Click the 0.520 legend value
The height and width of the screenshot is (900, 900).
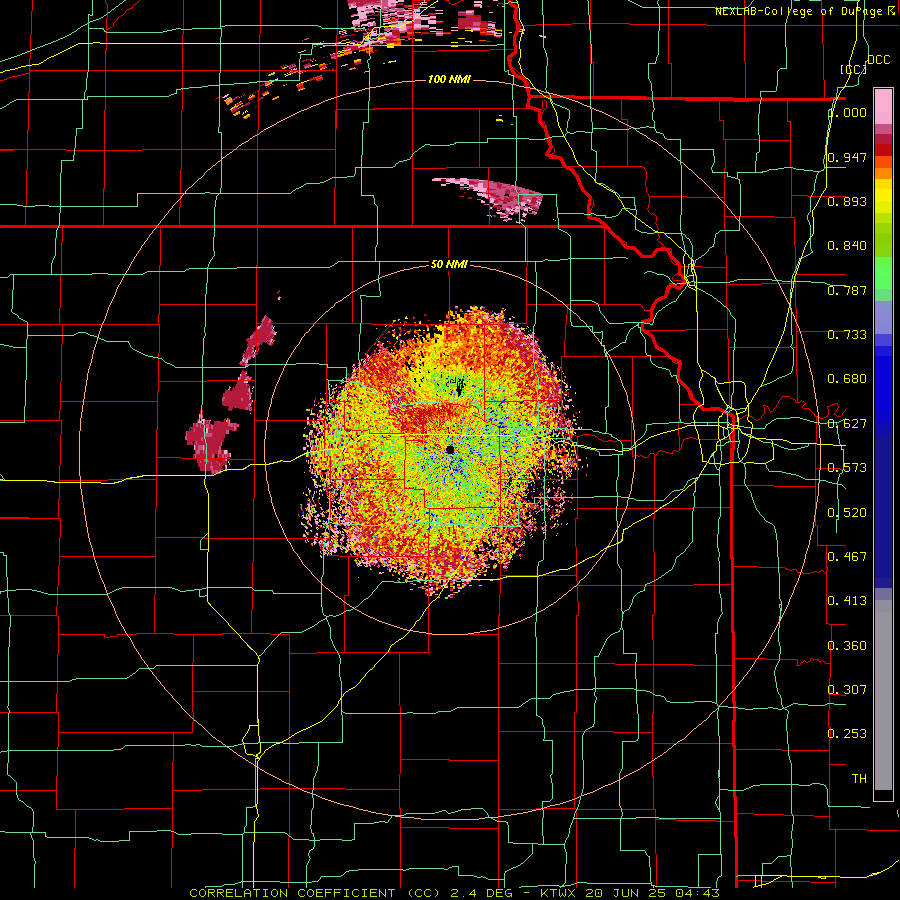(x=847, y=512)
